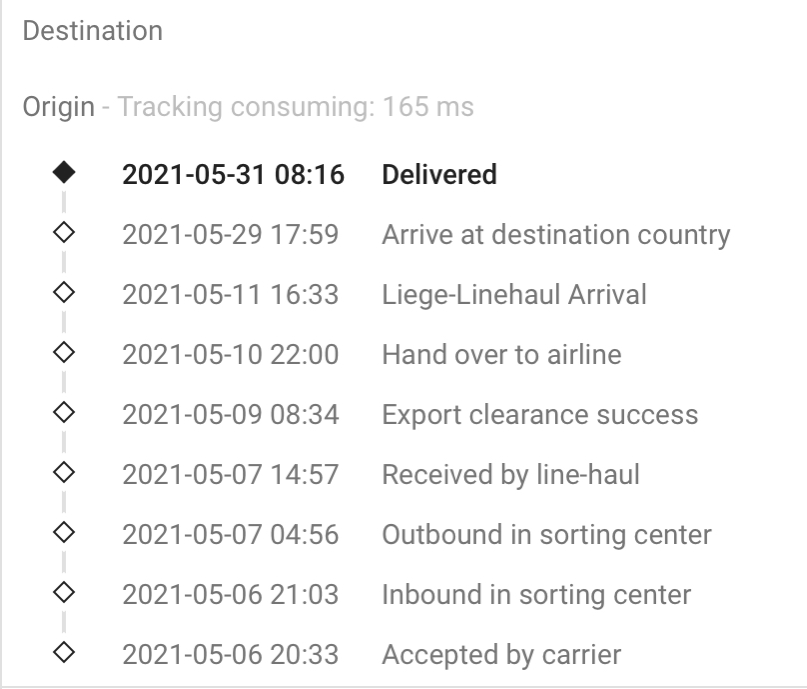Click the filled Delivered diamond marker
Viewport: 807px width, 689px height.
64,174
